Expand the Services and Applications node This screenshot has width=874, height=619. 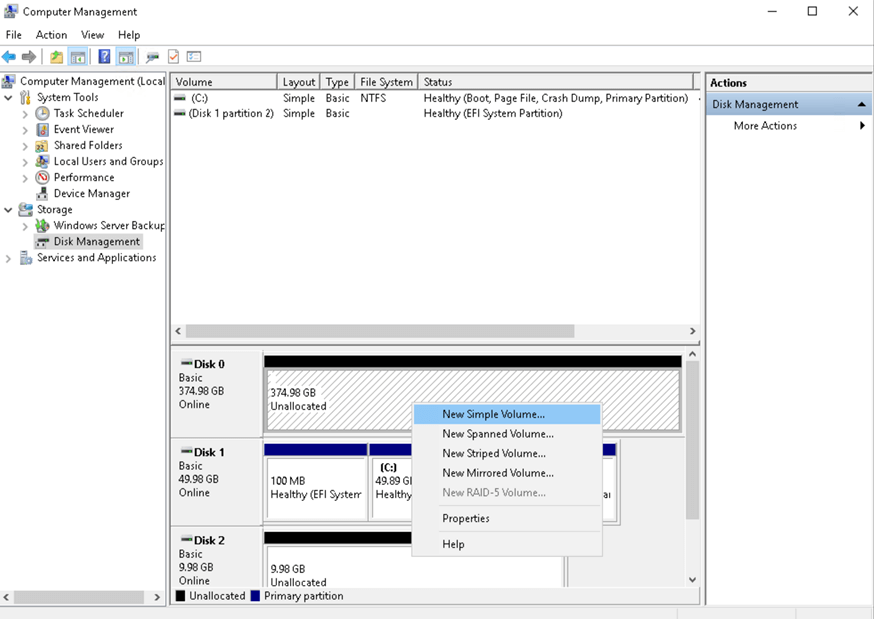pyautogui.click(x=9, y=258)
